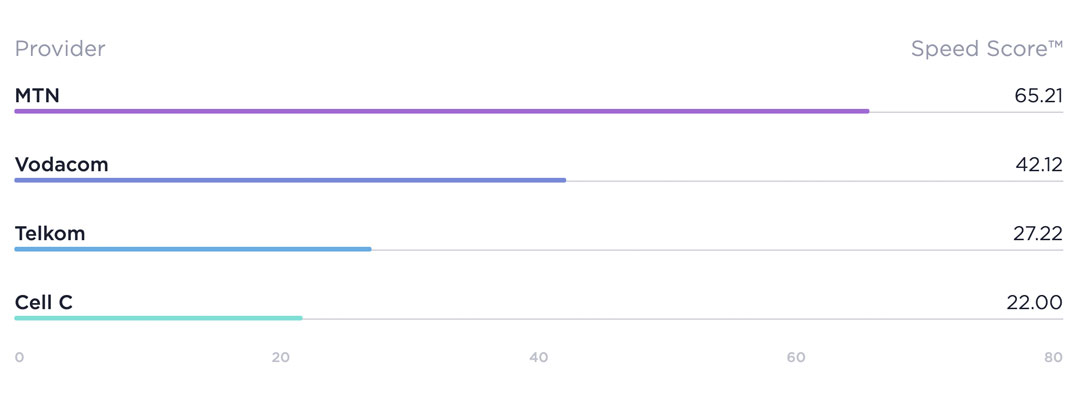Select the Telkom provider label

pos(50,234)
